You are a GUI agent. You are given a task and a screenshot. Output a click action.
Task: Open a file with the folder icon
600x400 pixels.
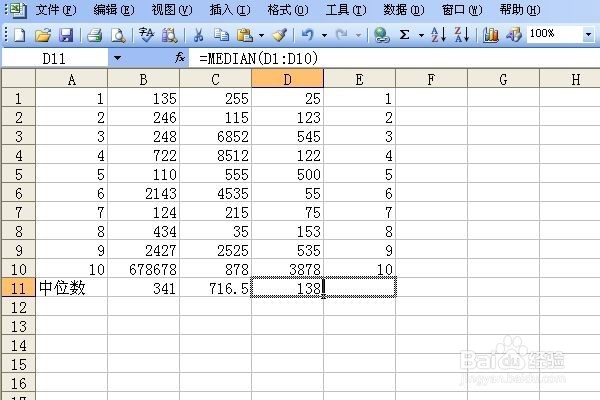(43, 35)
